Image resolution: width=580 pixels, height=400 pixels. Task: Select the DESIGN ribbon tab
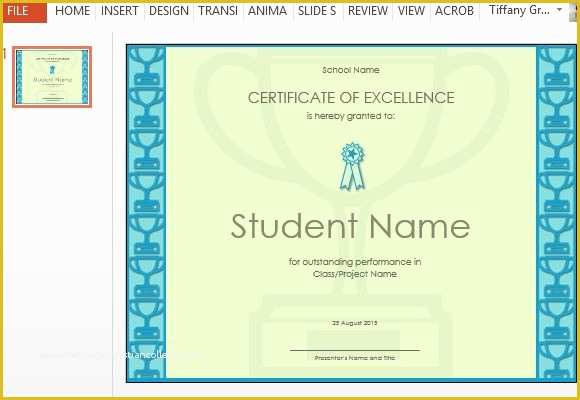click(169, 11)
